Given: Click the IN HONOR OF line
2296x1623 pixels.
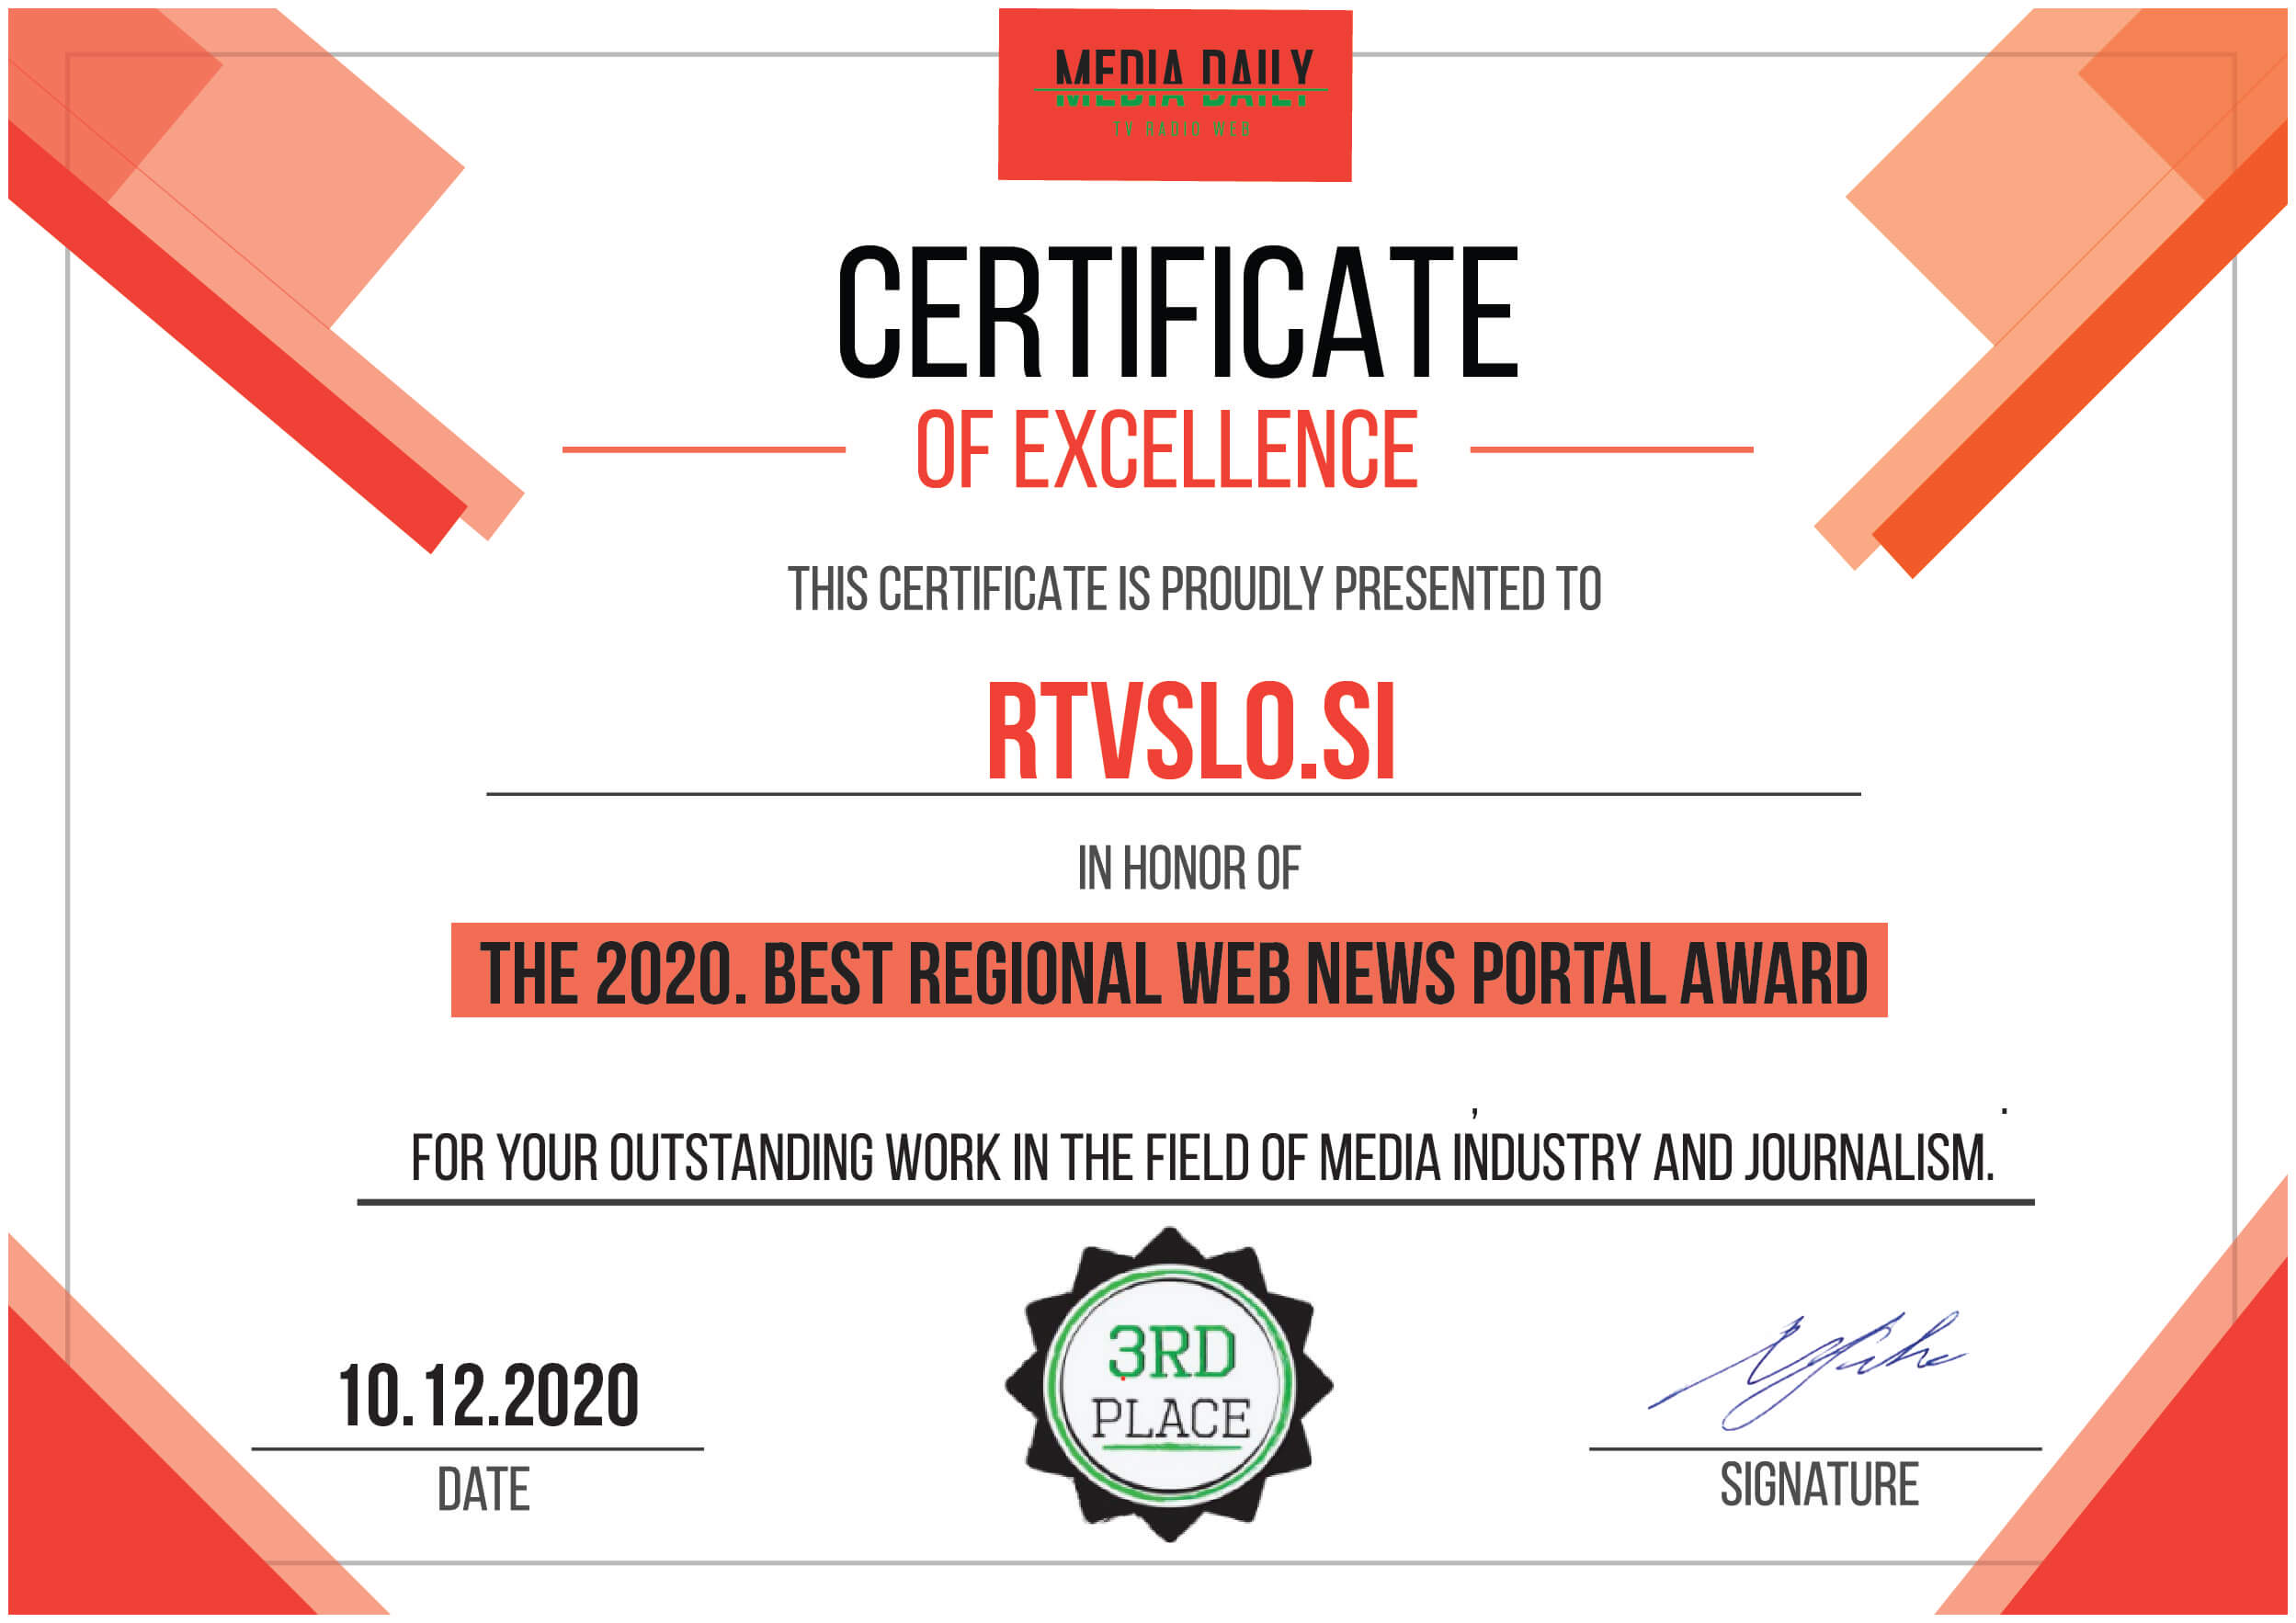Looking at the screenshot, I should [x=1188, y=868].
